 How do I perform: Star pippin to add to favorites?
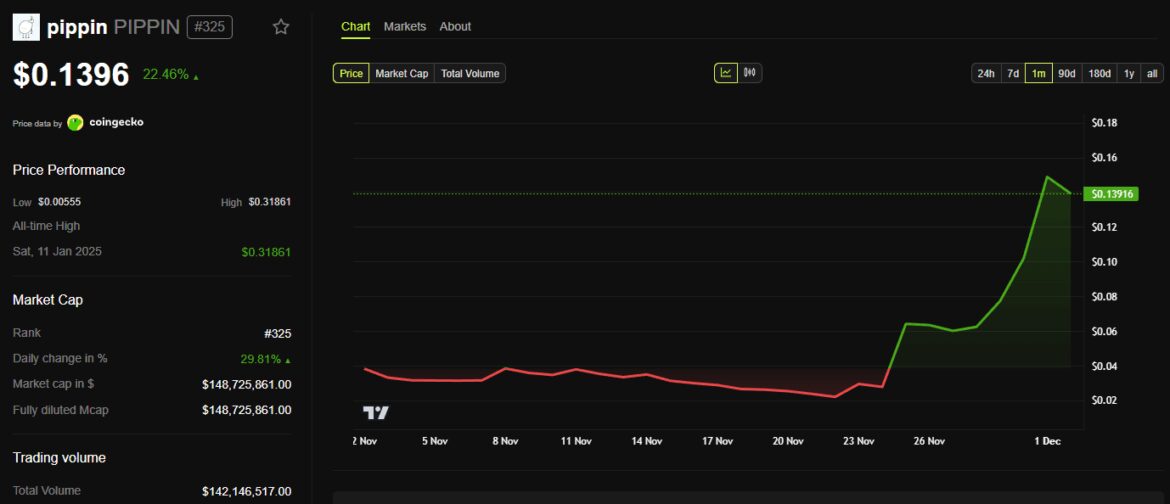281,27
